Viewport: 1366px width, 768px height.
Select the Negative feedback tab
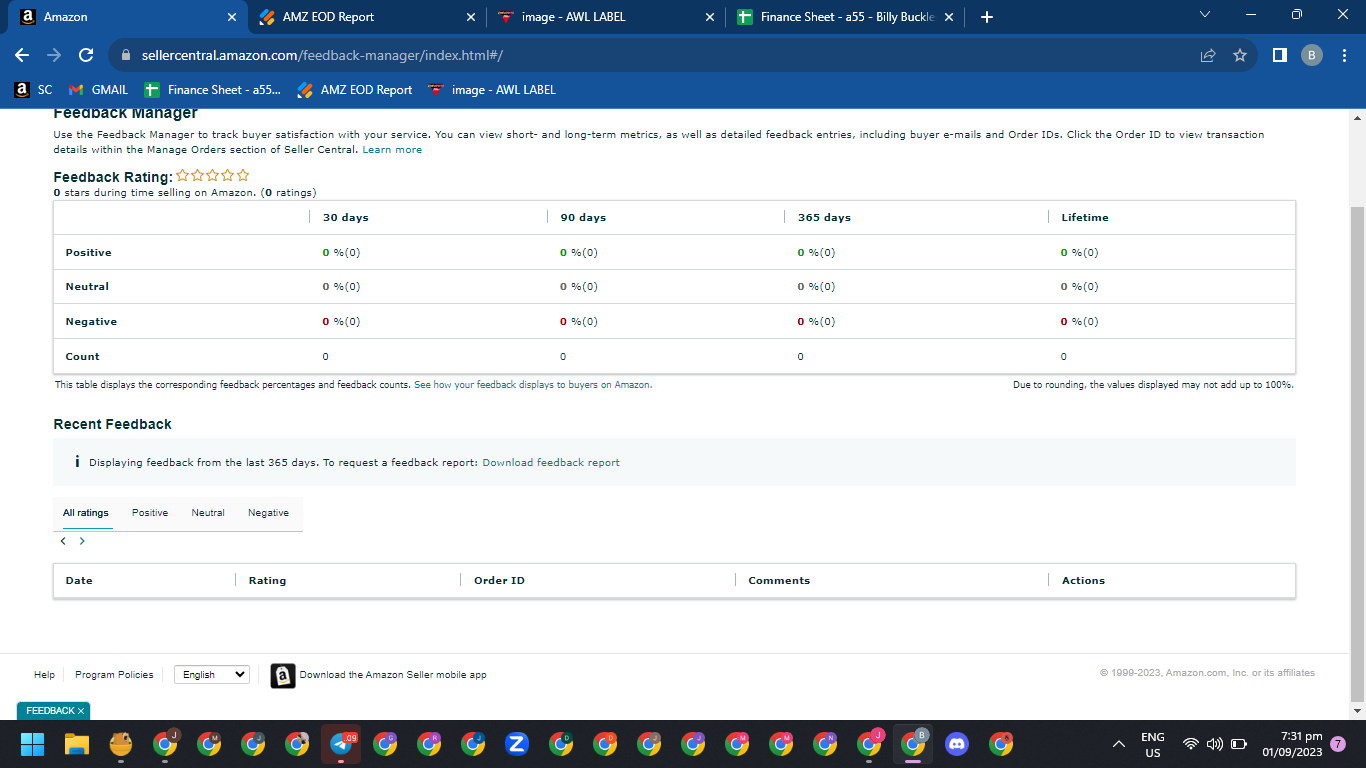click(x=269, y=513)
